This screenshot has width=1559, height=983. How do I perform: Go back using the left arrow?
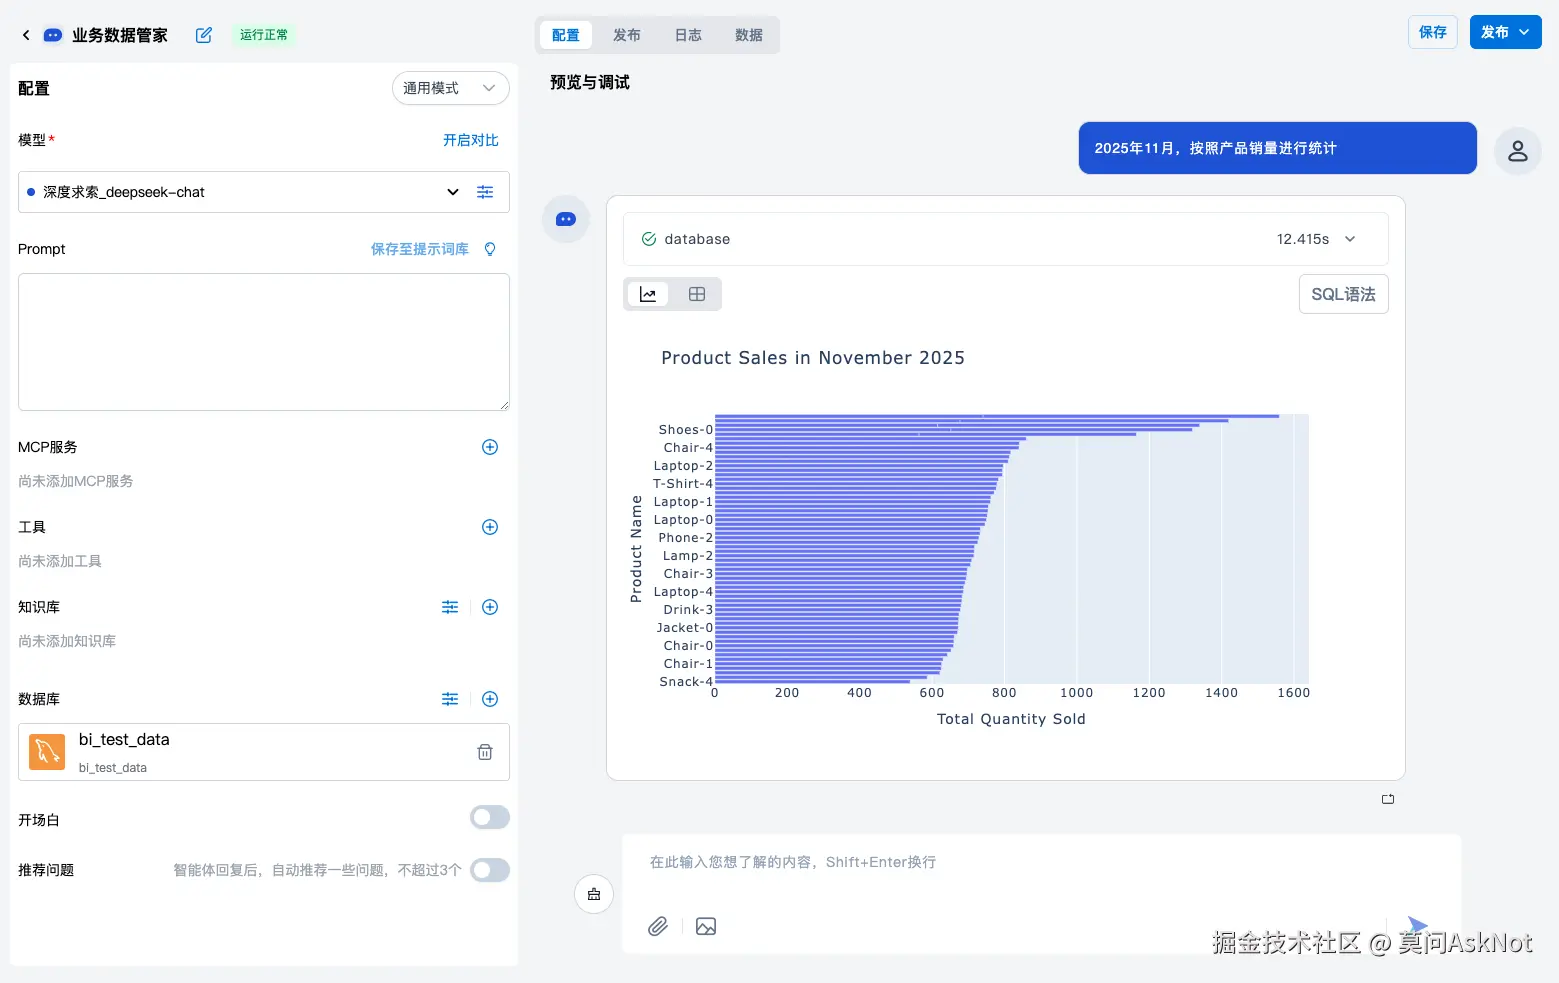(x=26, y=35)
